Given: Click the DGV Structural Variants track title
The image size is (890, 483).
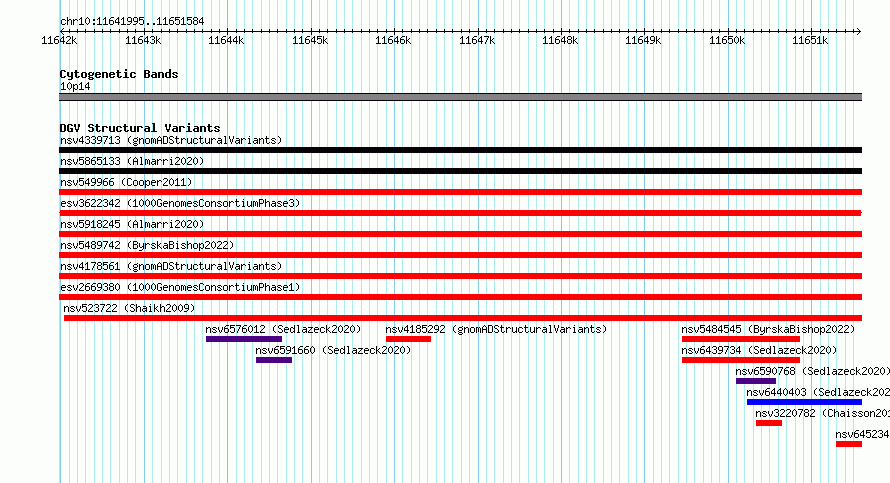Looking at the screenshot, I should pos(140,128).
